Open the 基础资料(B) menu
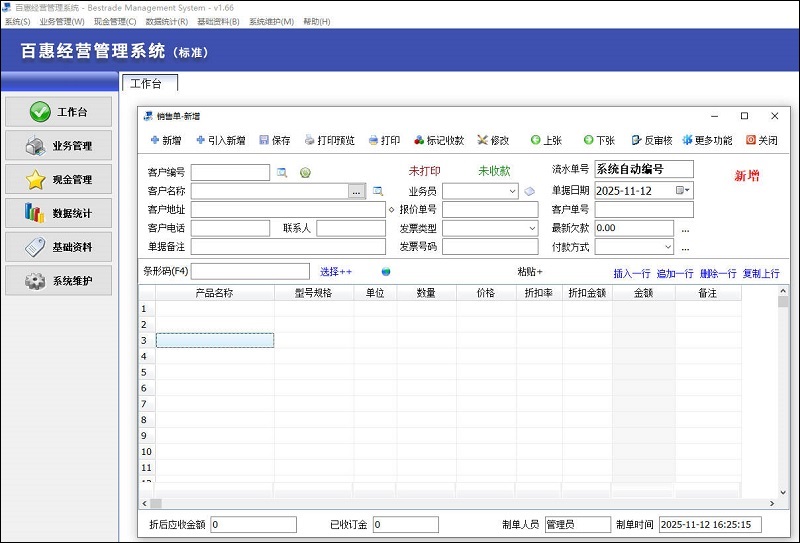The width and height of the screenshot is (800, 543). pyautogui.click(x=218, y=21)
